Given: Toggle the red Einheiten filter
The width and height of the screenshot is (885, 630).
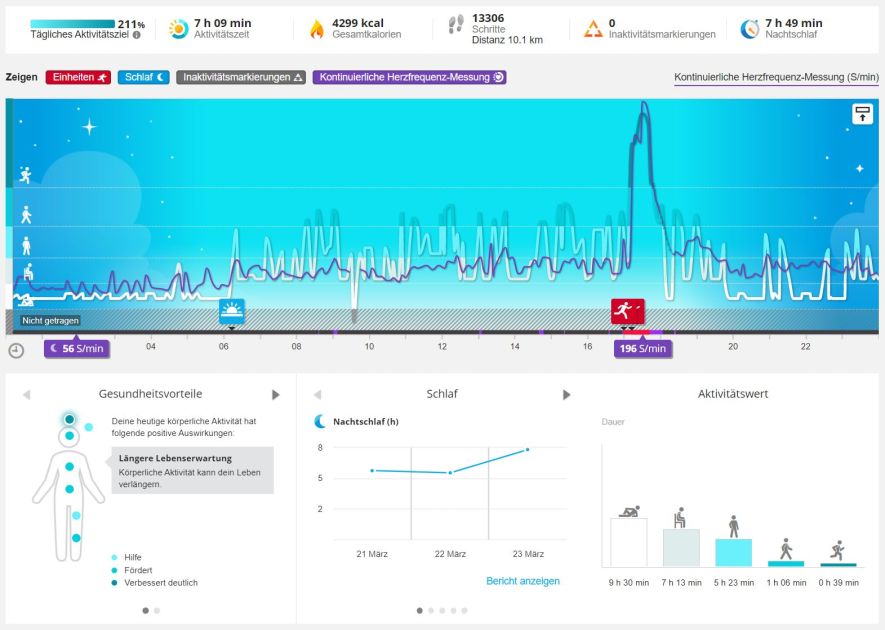Looking at the screenshot, I should point(78,77).
